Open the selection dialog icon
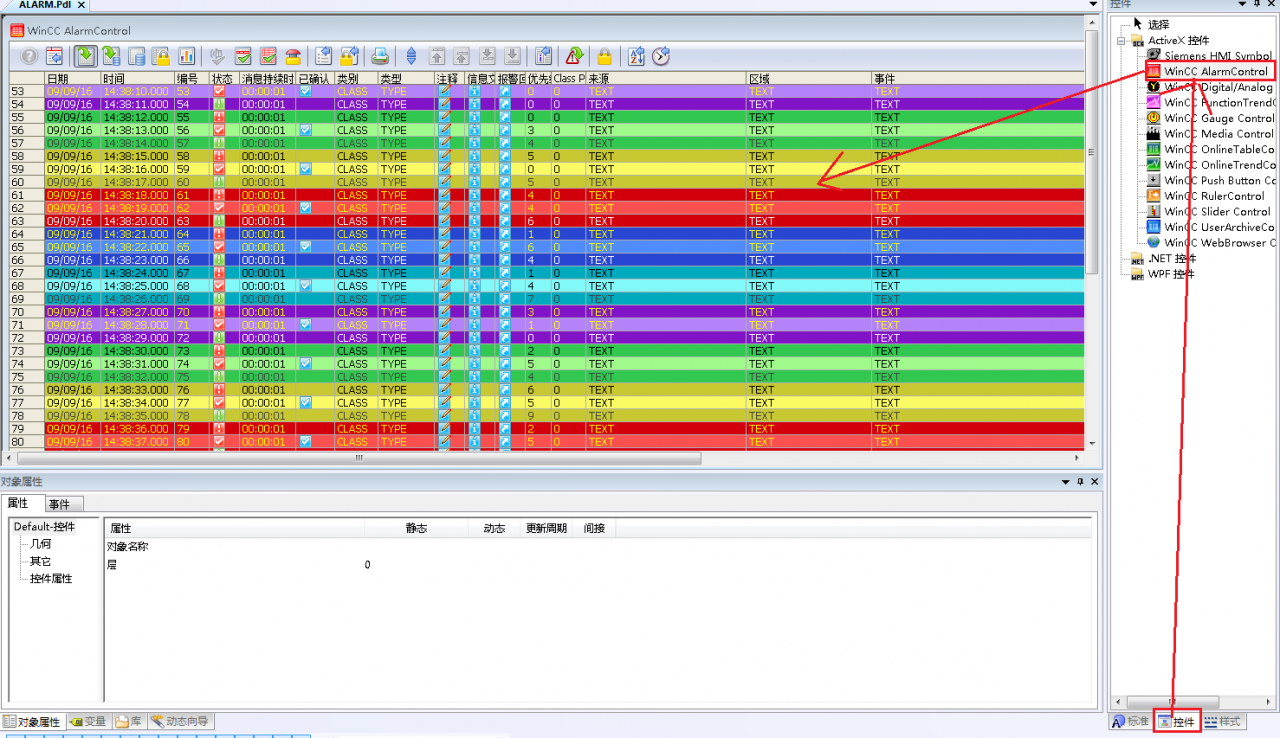Screen dimensions: 1280x738 tap(324, 56)
